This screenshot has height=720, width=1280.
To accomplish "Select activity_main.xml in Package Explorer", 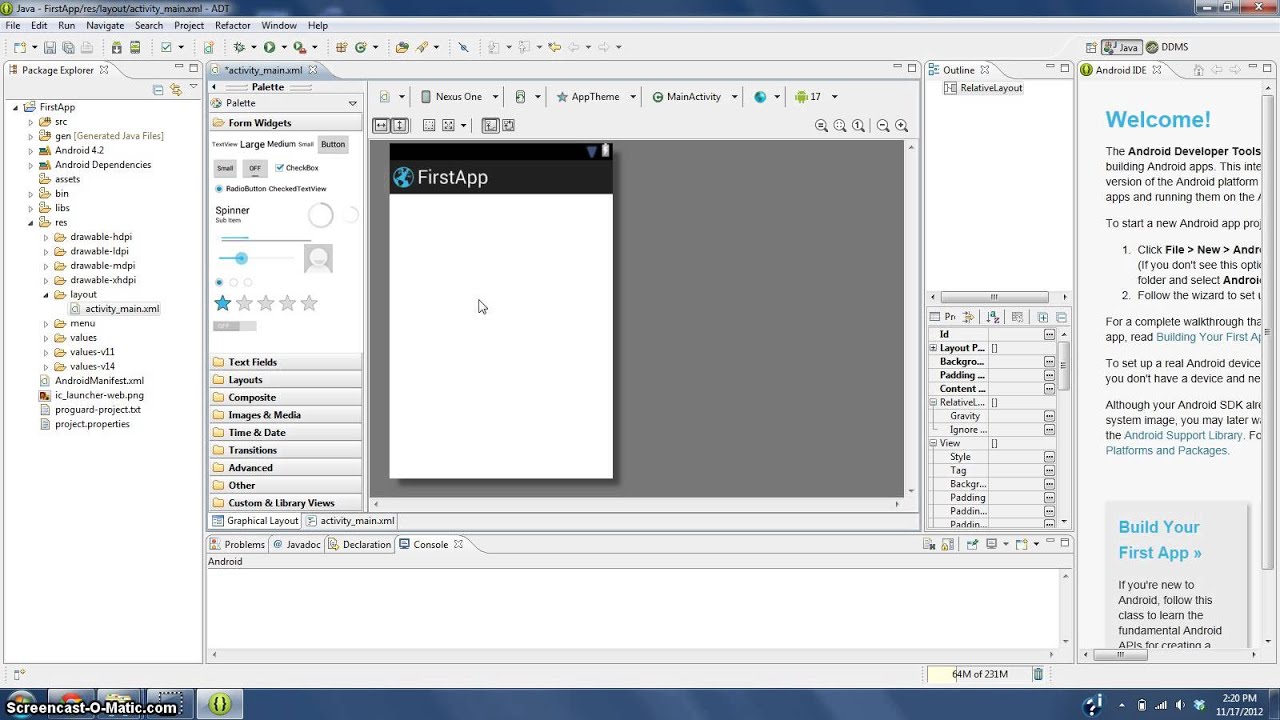I will click(115, 309).
